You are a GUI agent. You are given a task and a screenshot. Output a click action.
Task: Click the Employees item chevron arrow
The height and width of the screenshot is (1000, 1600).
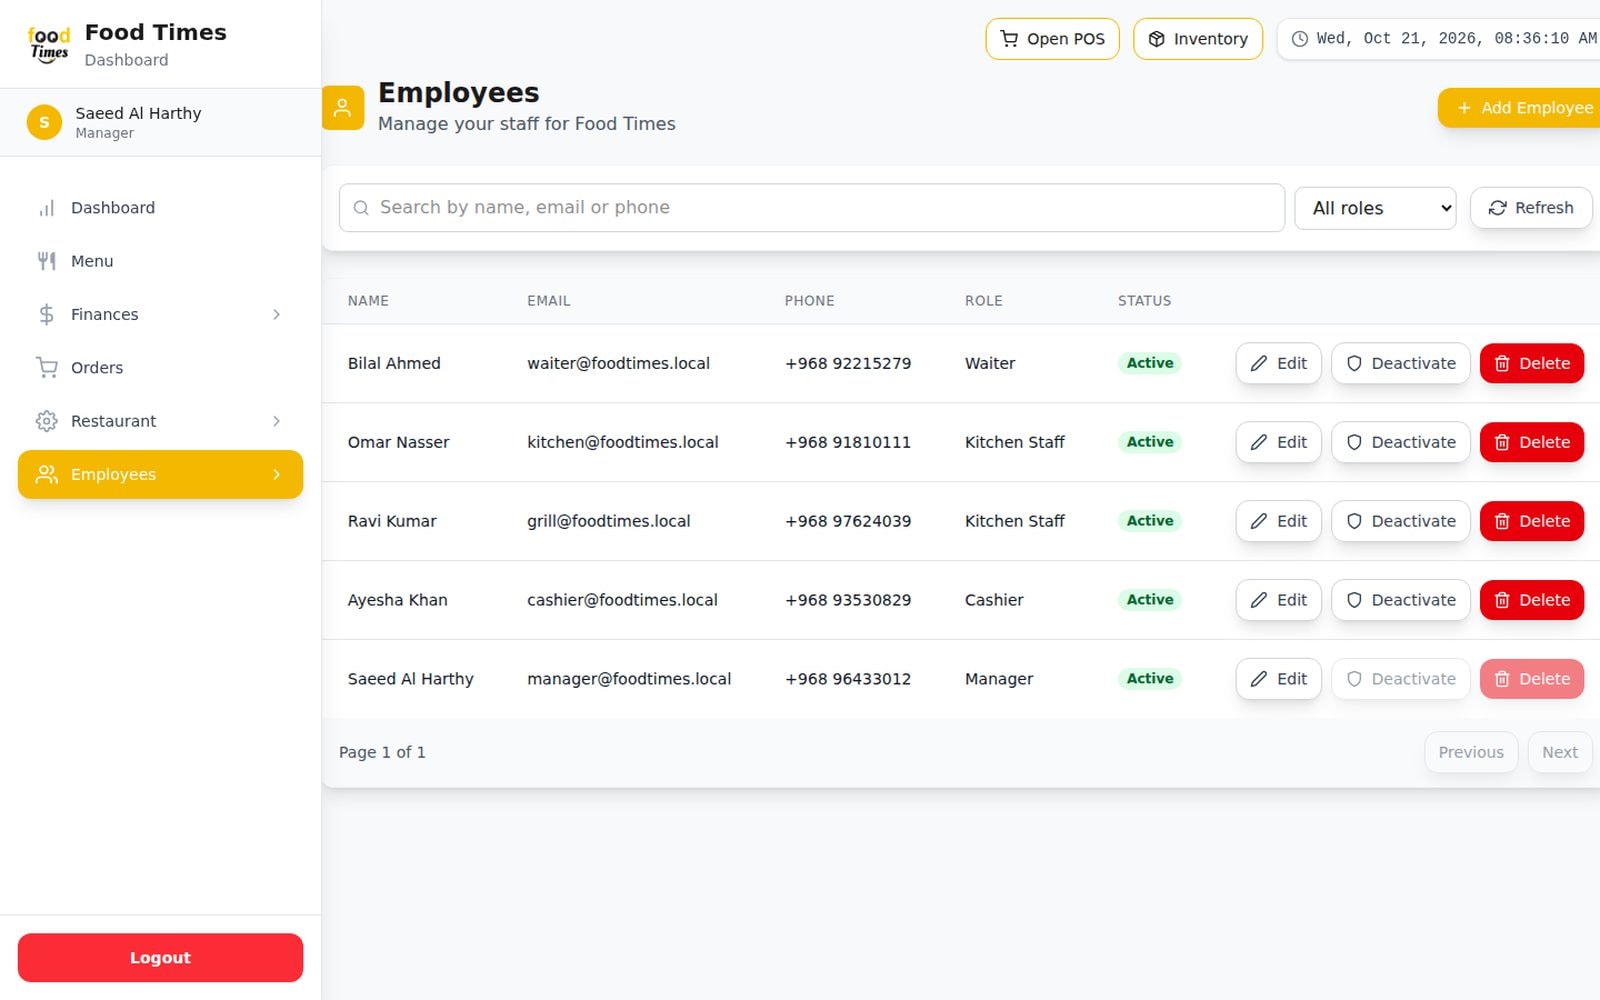[x=276, y=474]
